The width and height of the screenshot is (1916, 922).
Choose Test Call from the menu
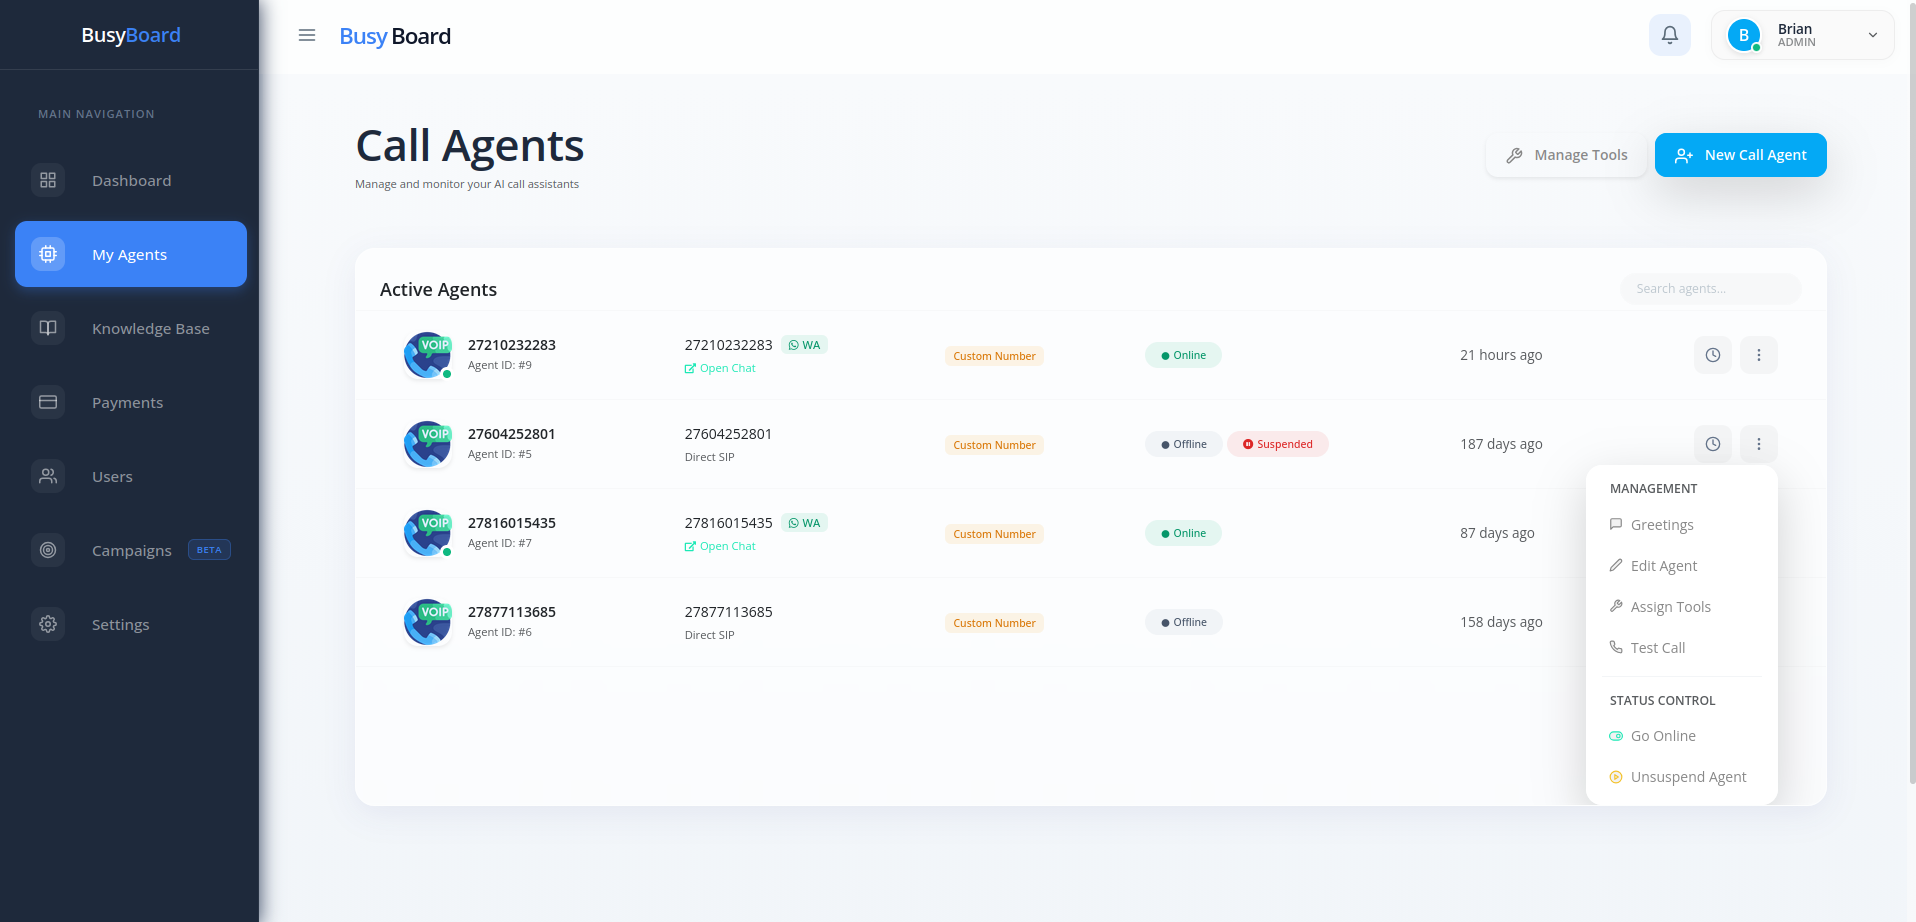(x=1657, y=647)
